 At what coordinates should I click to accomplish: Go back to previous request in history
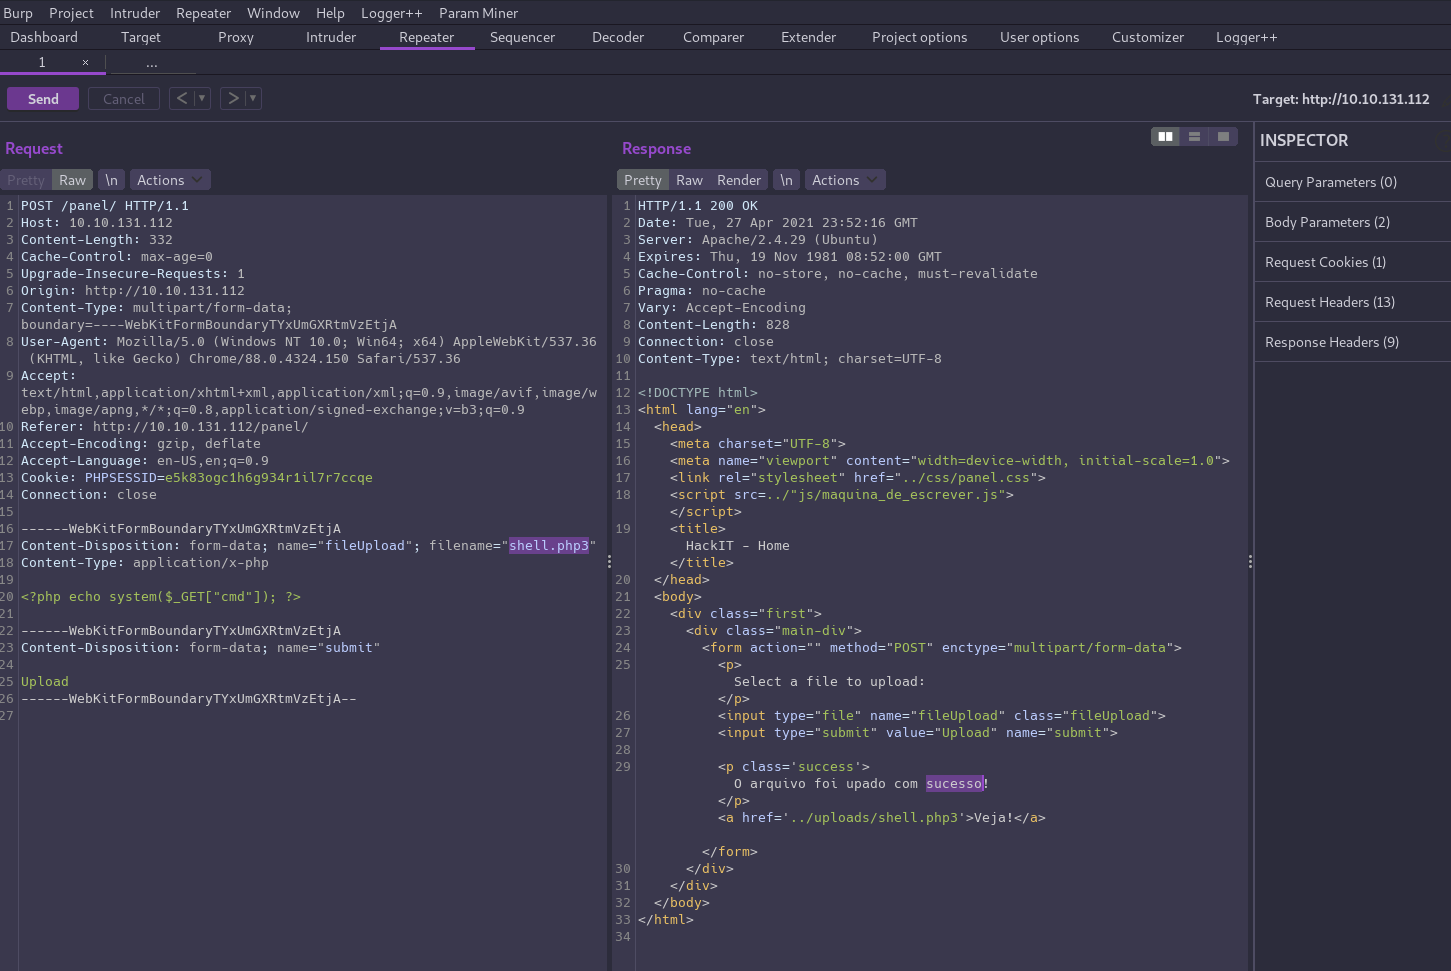(x=182, y=98)
